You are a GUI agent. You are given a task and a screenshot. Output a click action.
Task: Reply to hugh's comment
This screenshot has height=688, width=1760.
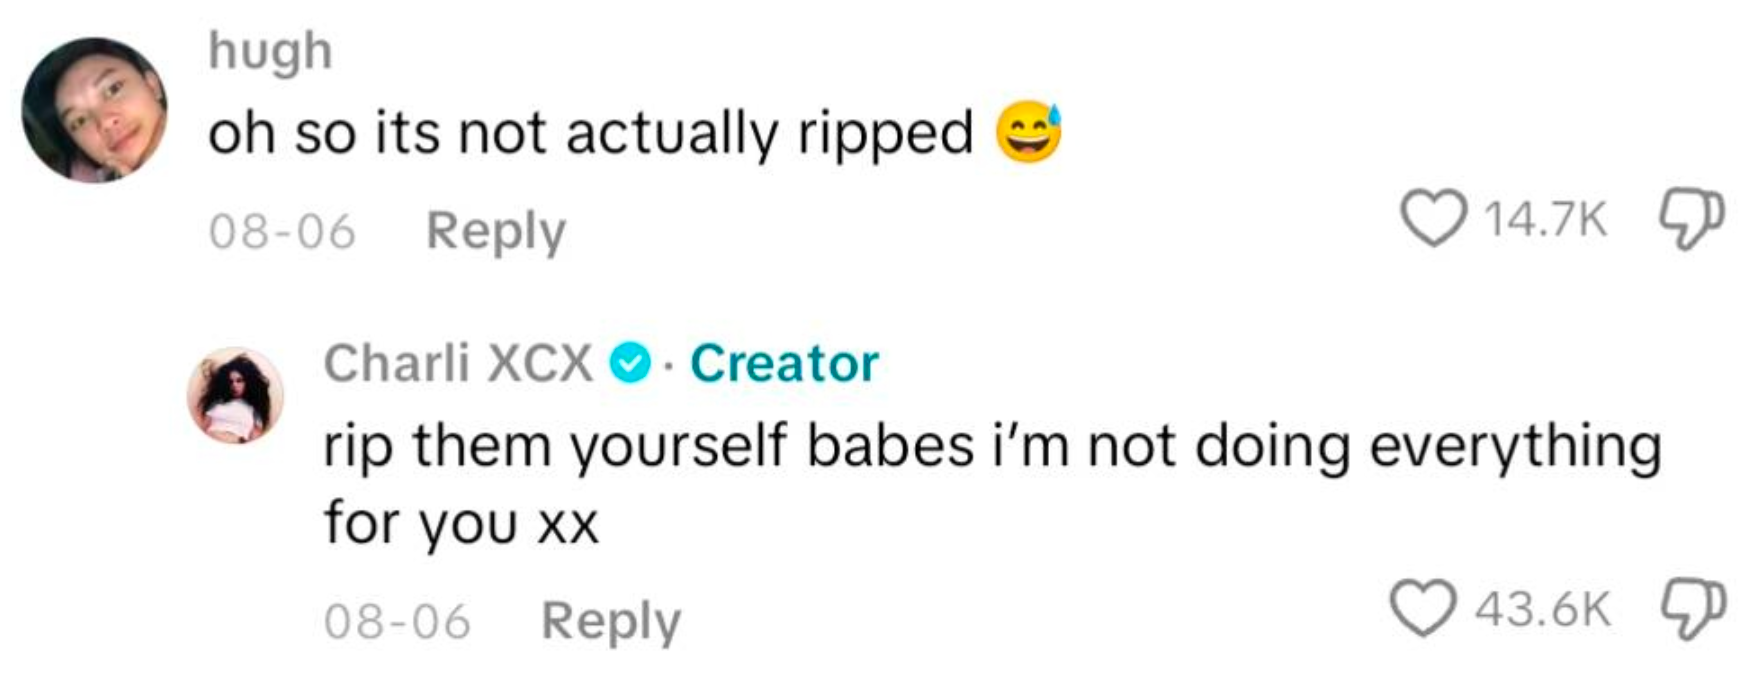tap(496, 231)
